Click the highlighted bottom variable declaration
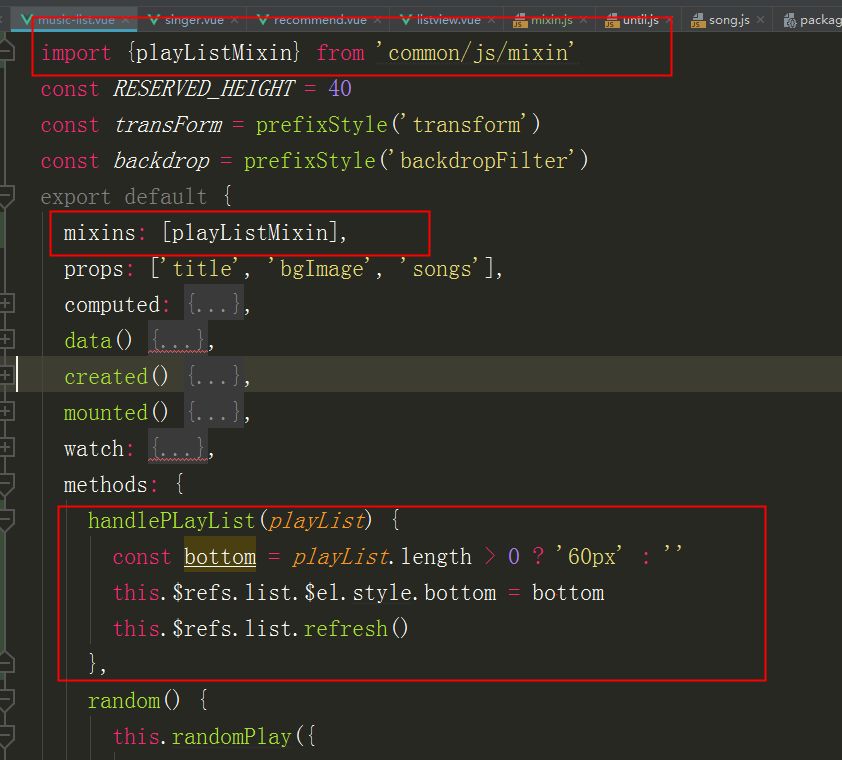 tap(220, 556)
